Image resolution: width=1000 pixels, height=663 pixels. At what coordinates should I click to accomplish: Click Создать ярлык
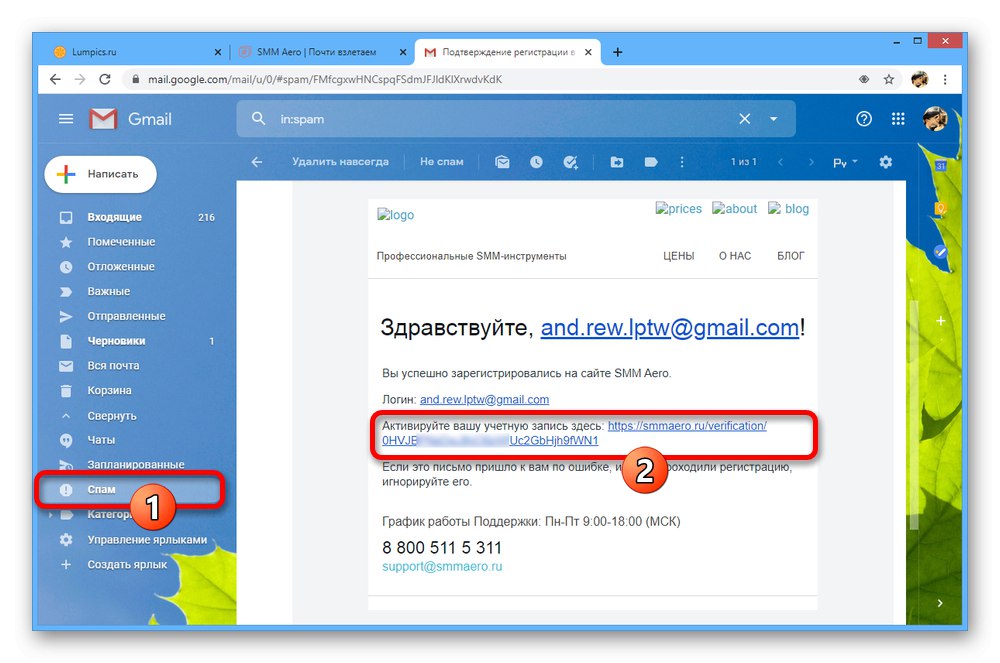coord(128,564)
